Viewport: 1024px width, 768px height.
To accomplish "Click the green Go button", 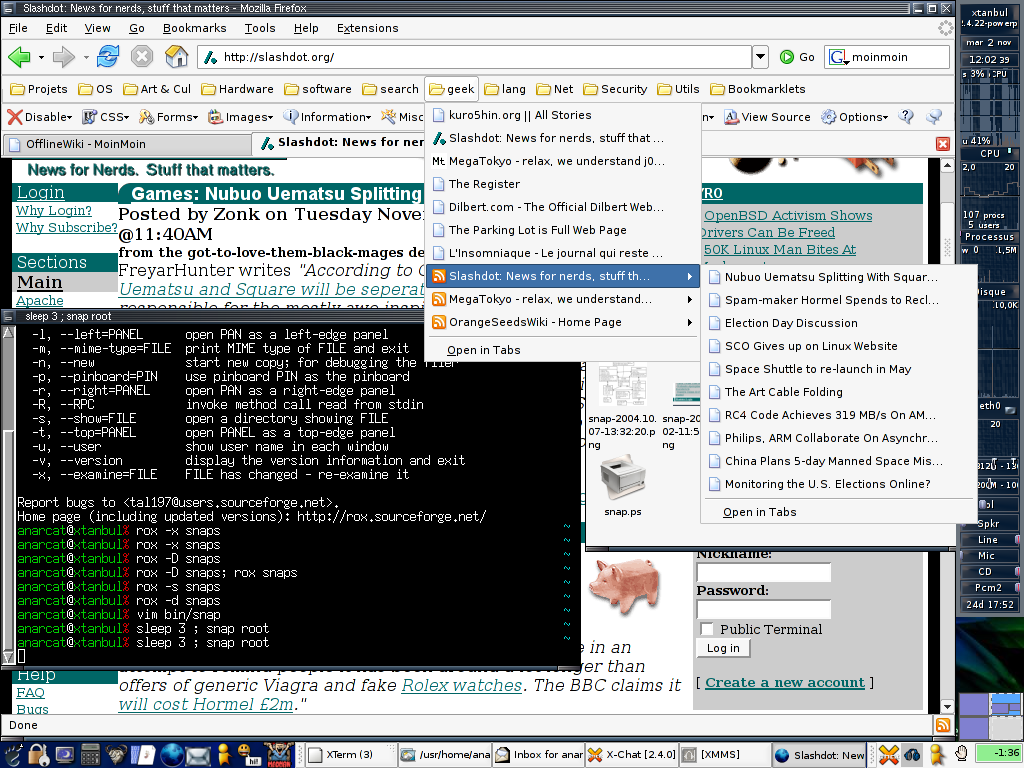I will tap(797, 57).
